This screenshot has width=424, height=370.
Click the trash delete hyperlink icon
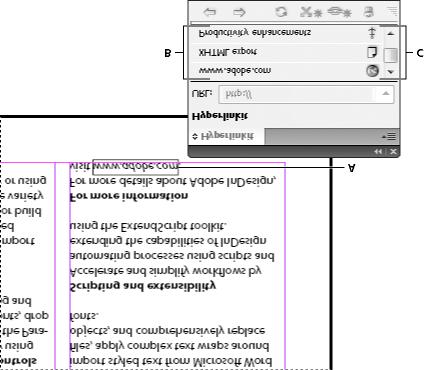click(368, 12)
